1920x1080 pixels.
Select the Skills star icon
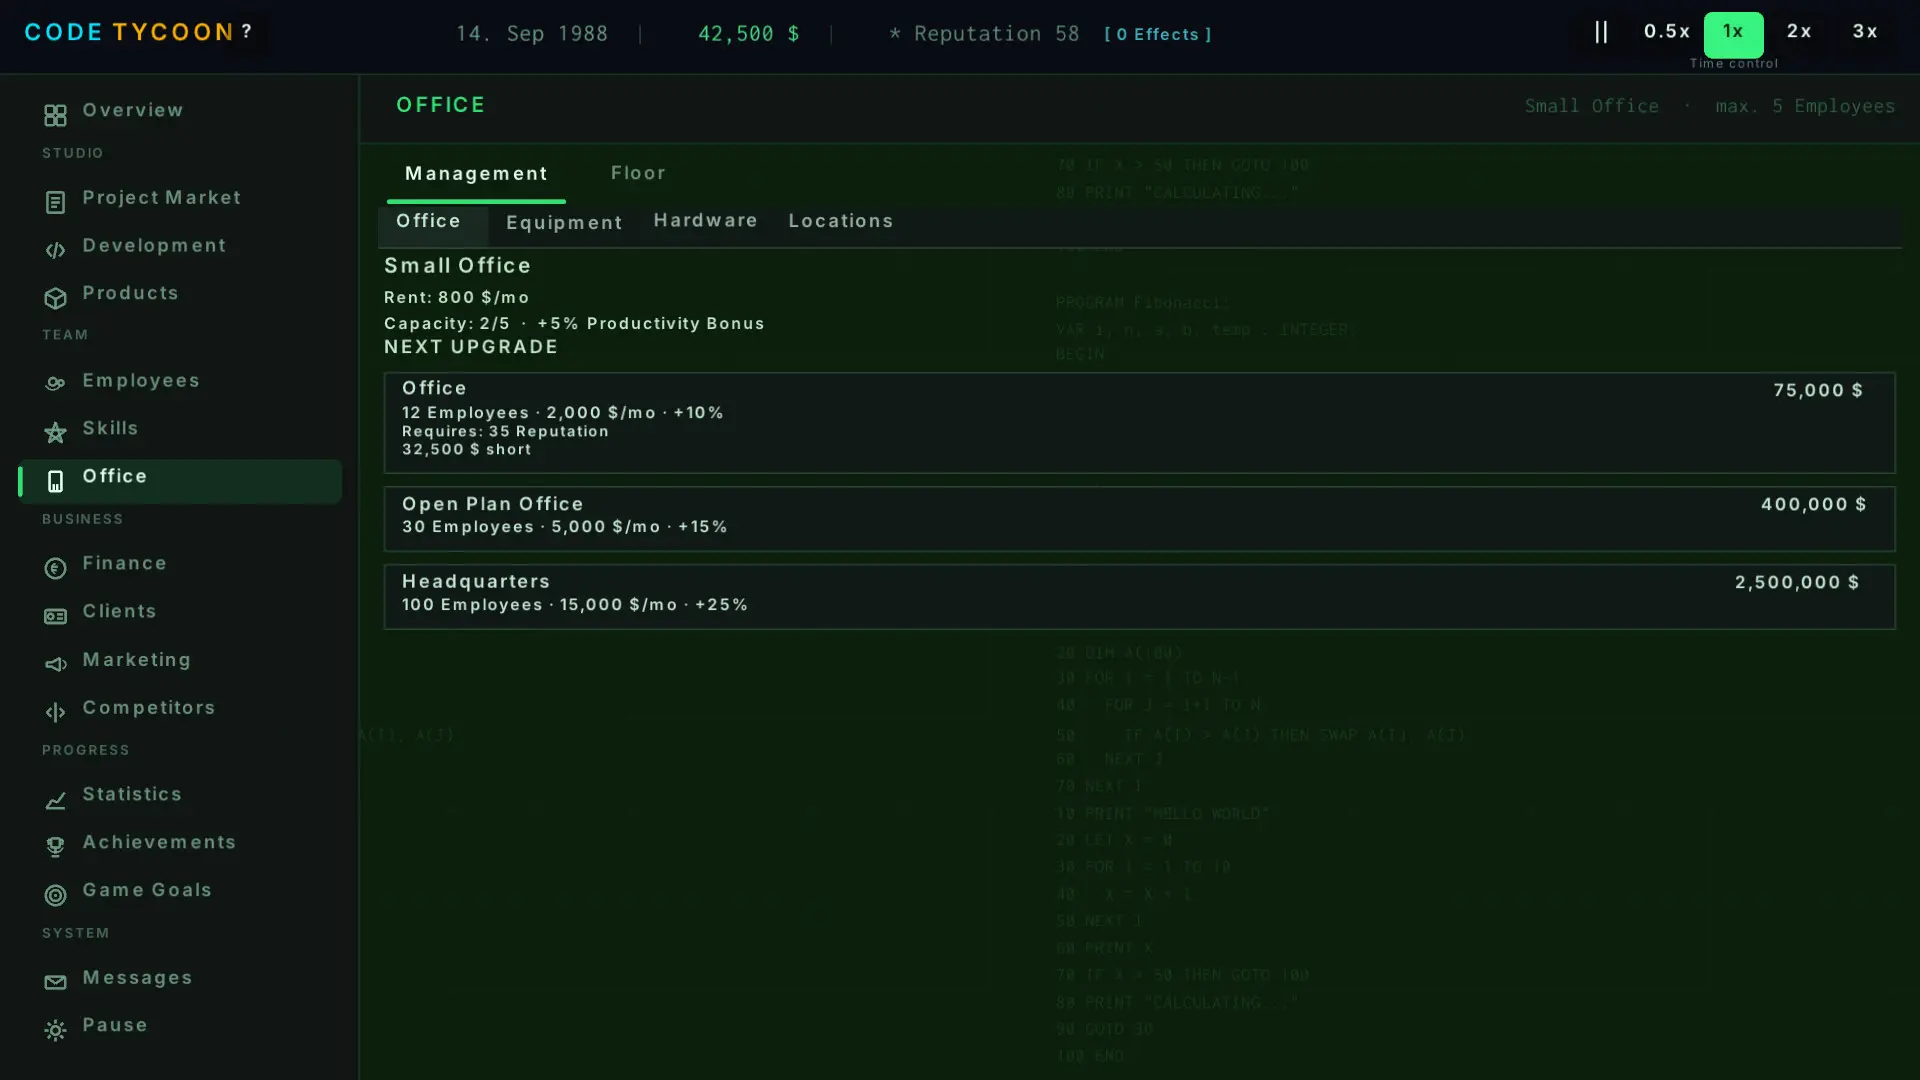point(55,433)
